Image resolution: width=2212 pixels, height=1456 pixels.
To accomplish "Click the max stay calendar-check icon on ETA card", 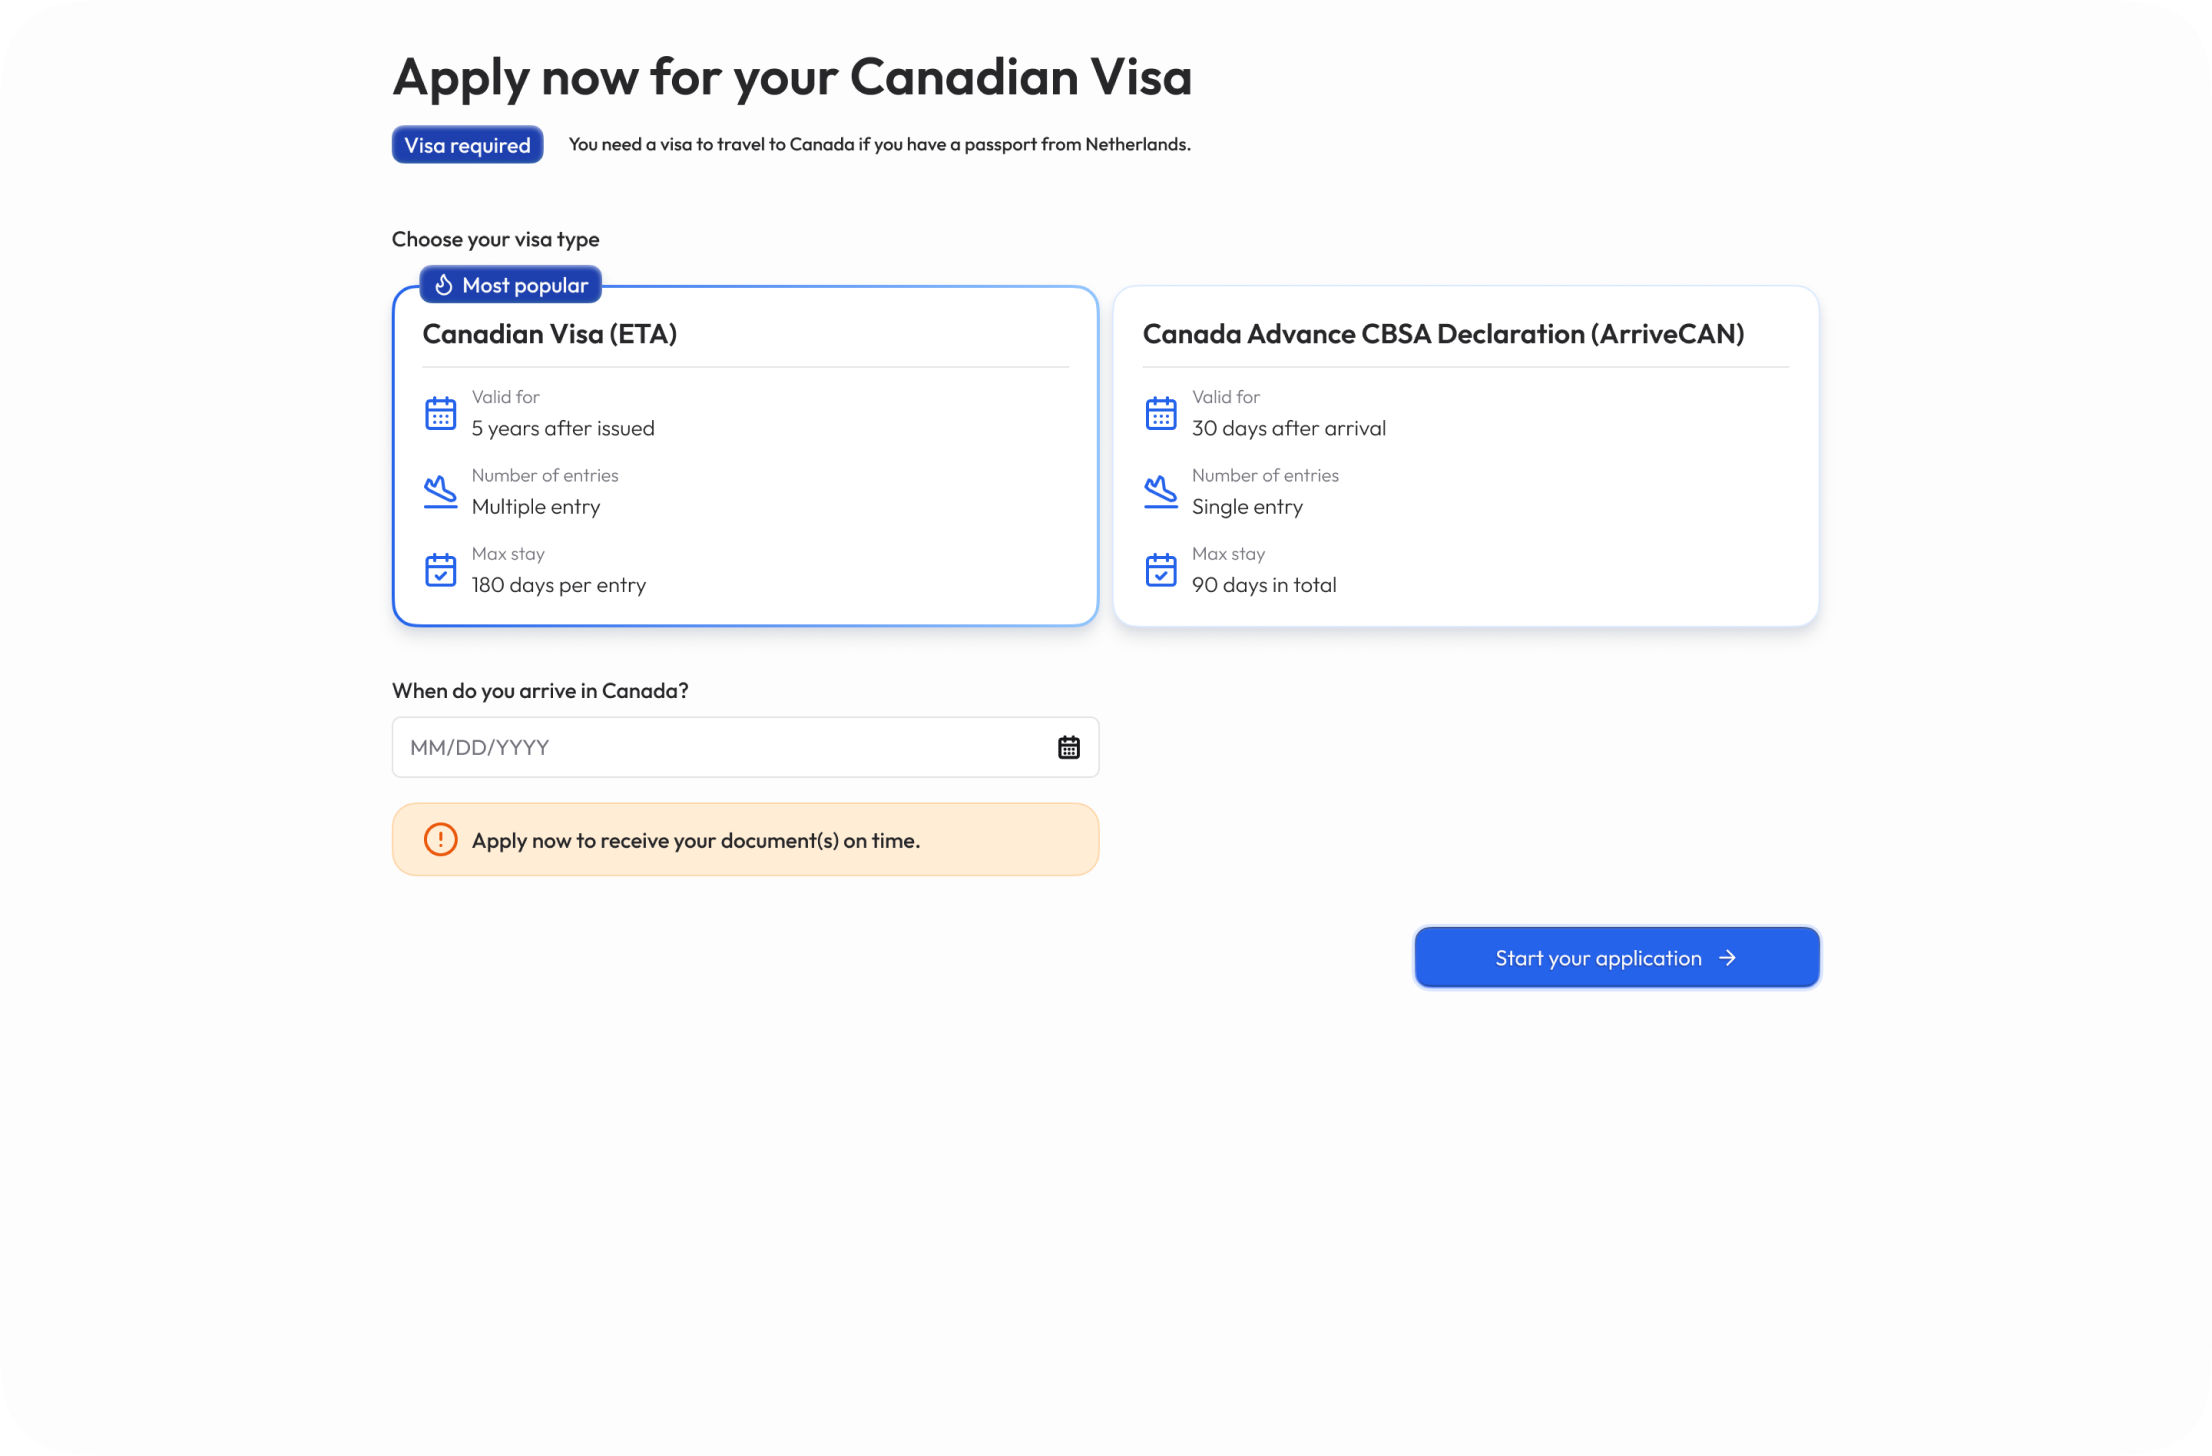I will click(x=441, y=570).
